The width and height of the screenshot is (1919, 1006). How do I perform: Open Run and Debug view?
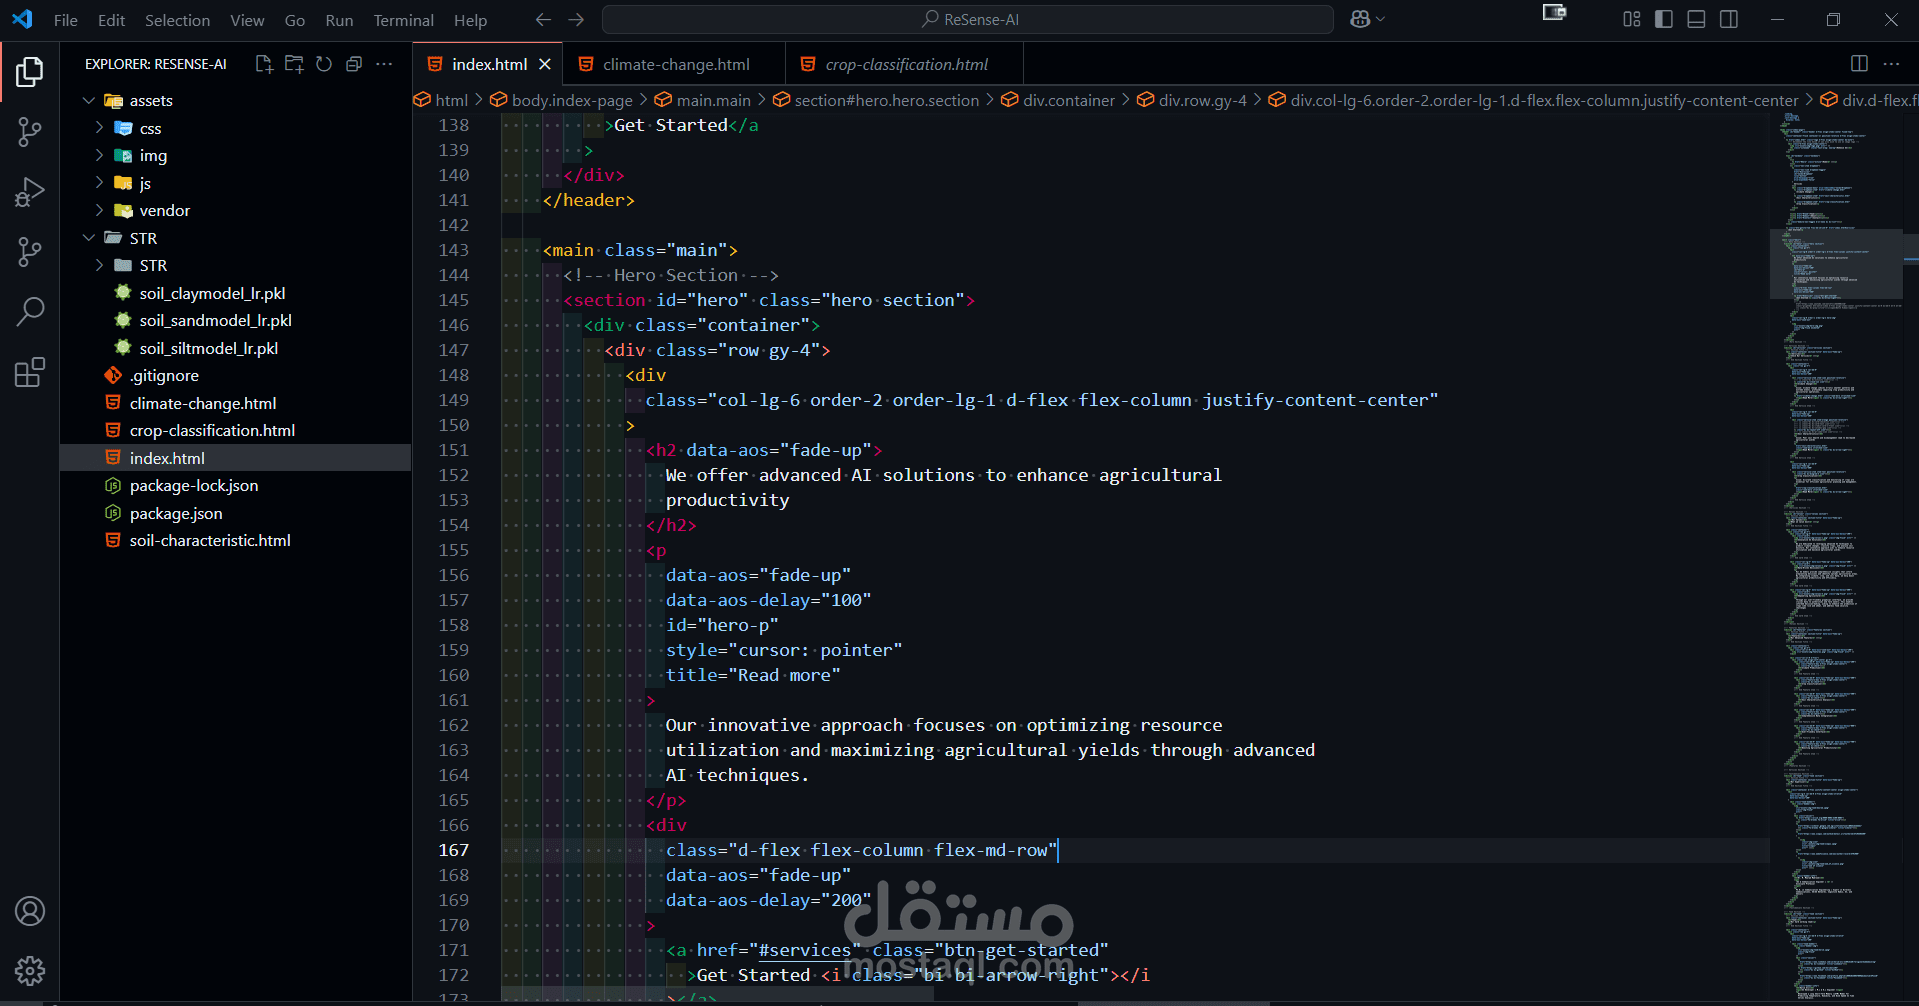click(30, 192)
